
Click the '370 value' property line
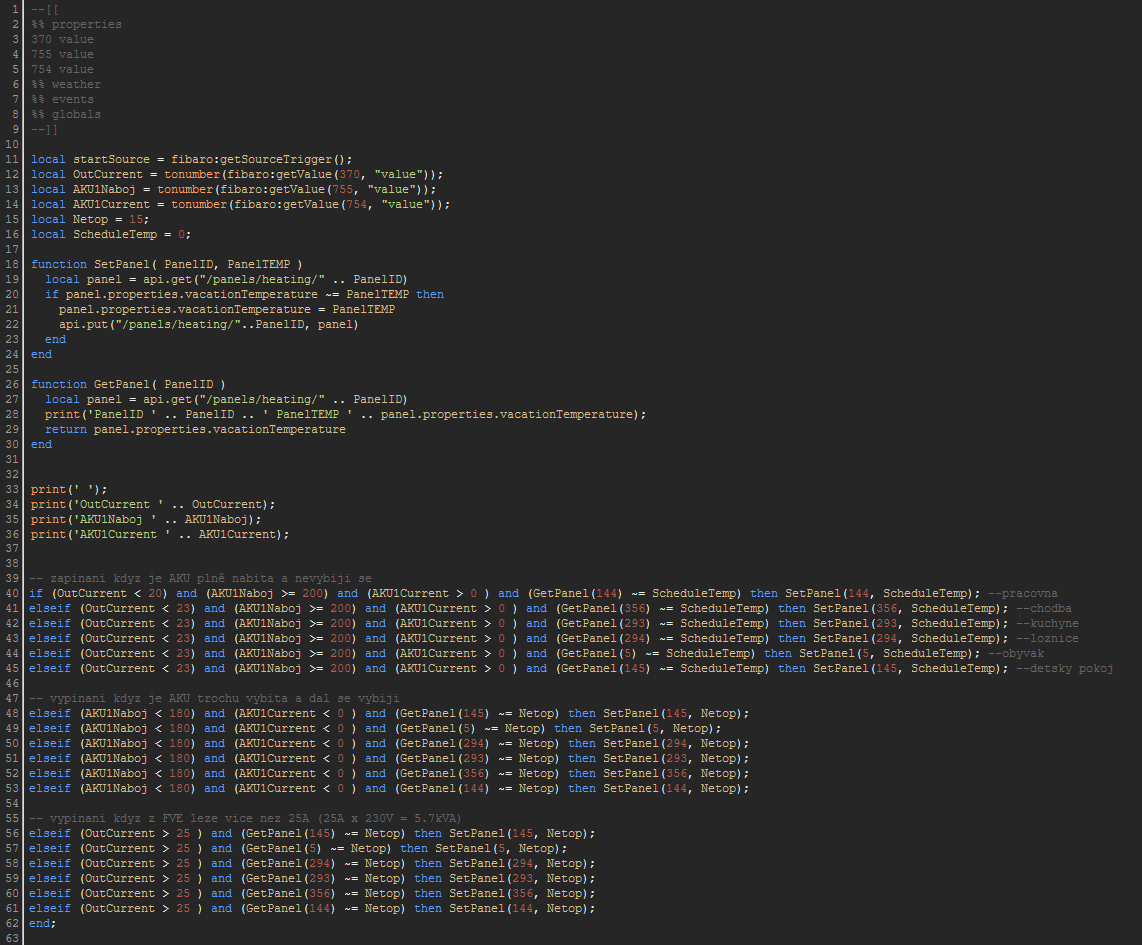[62, 39]
